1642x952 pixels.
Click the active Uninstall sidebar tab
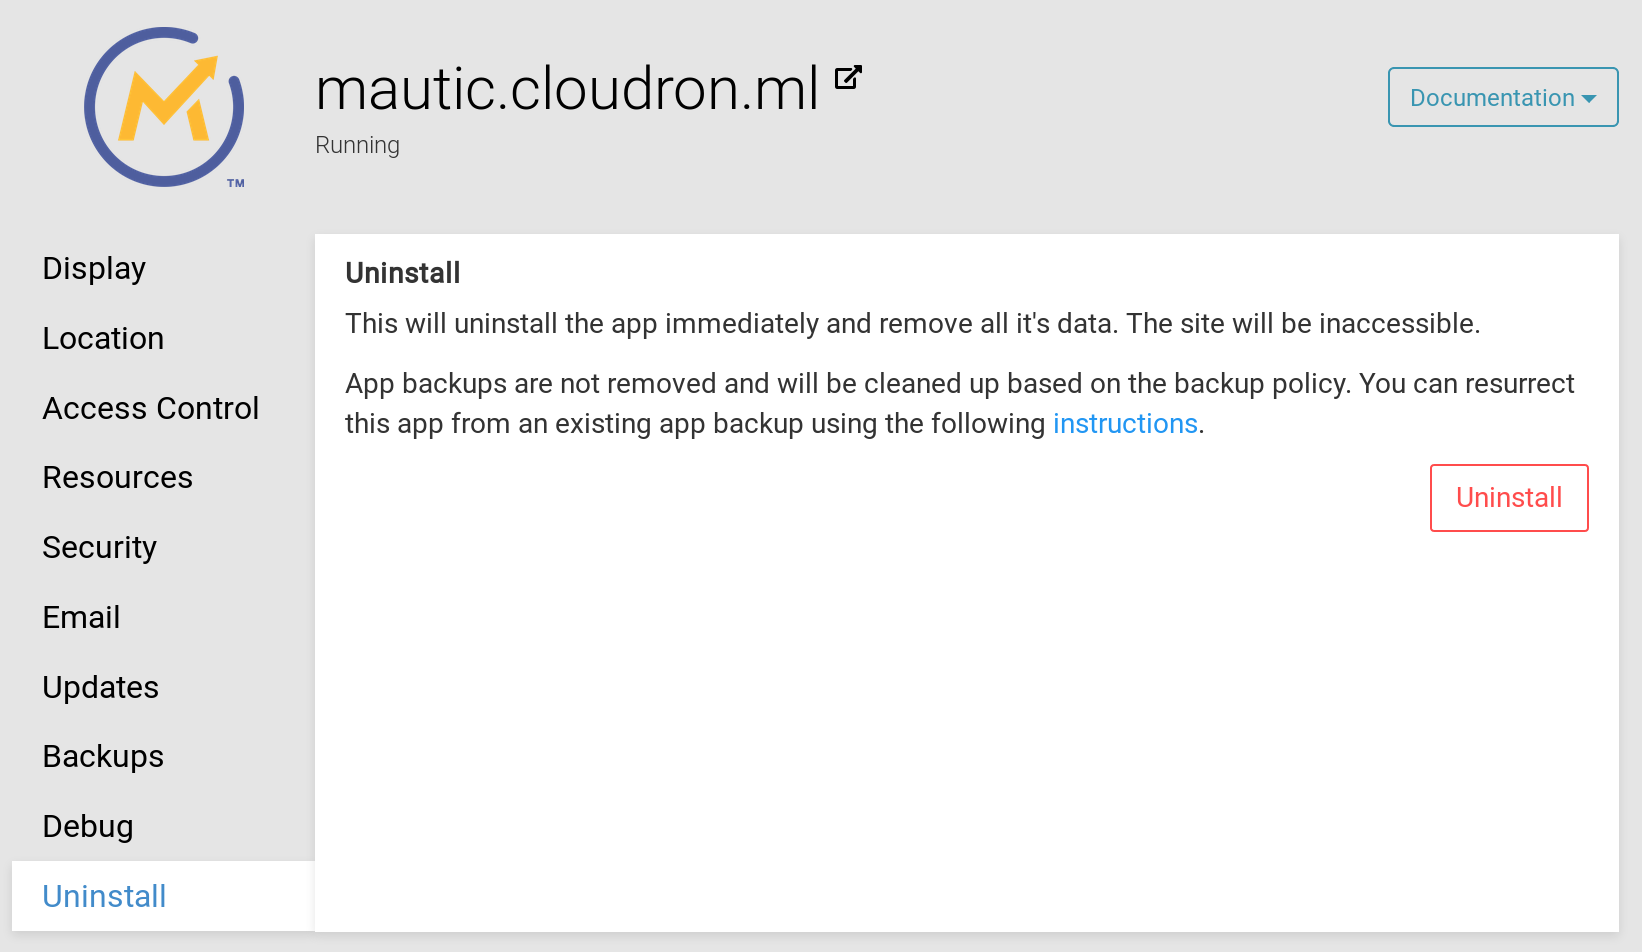coord(105,896)
